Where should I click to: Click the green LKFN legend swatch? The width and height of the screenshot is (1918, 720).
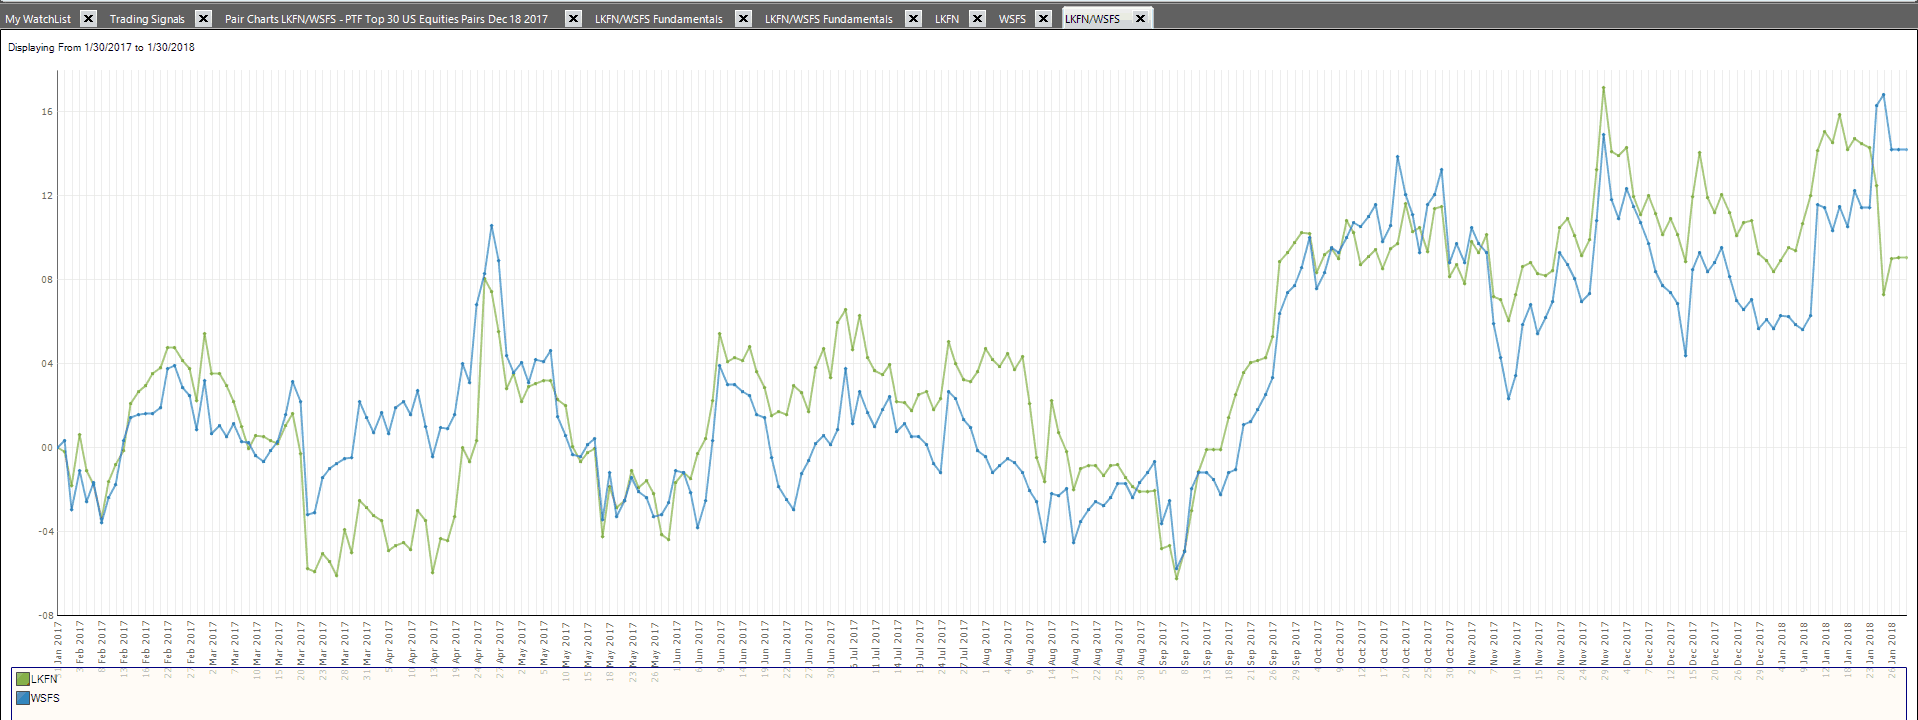tap(23, 679)
